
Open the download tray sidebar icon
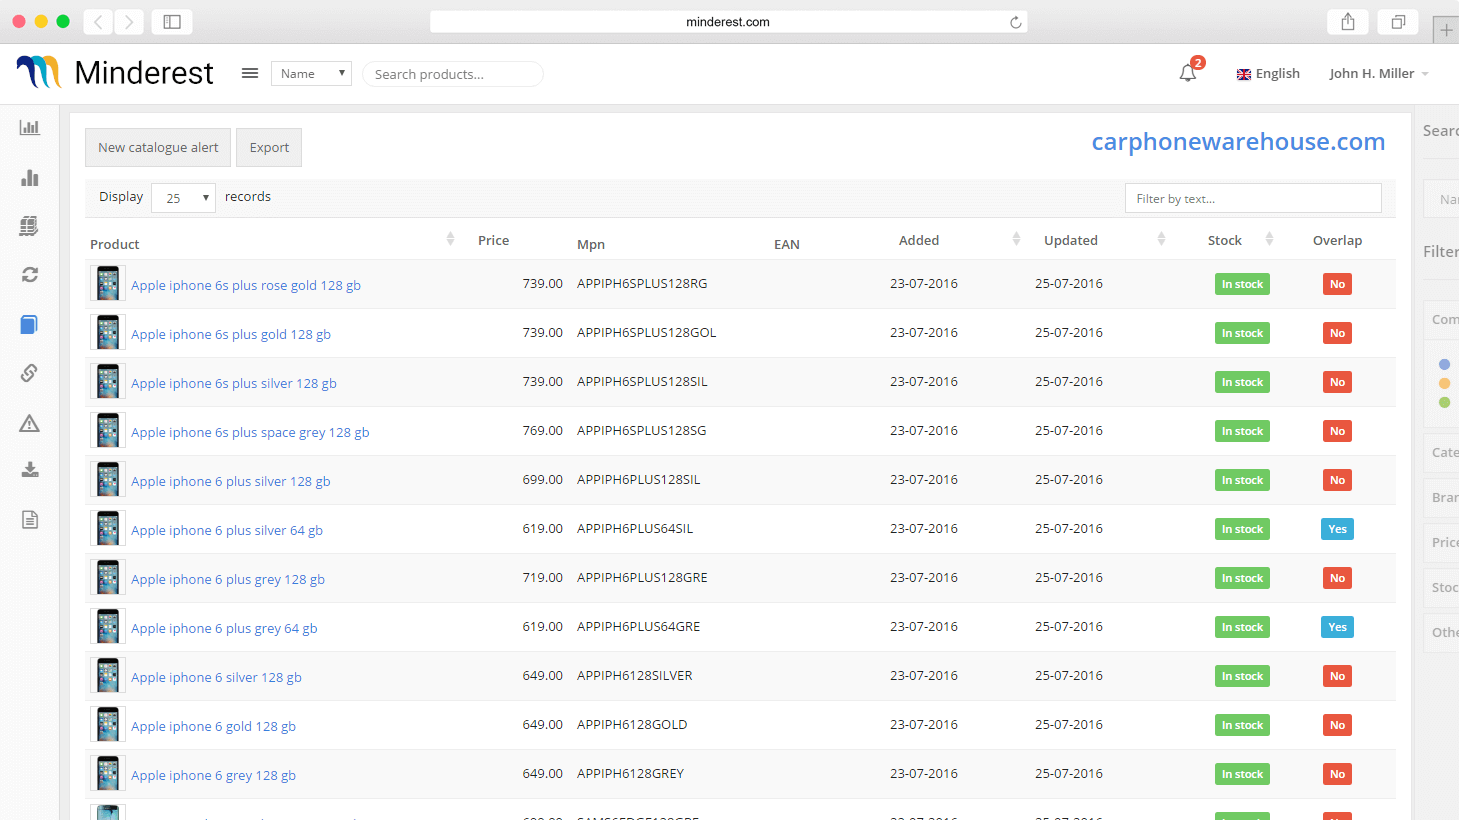pyautogui.click(x=30, y=470)
